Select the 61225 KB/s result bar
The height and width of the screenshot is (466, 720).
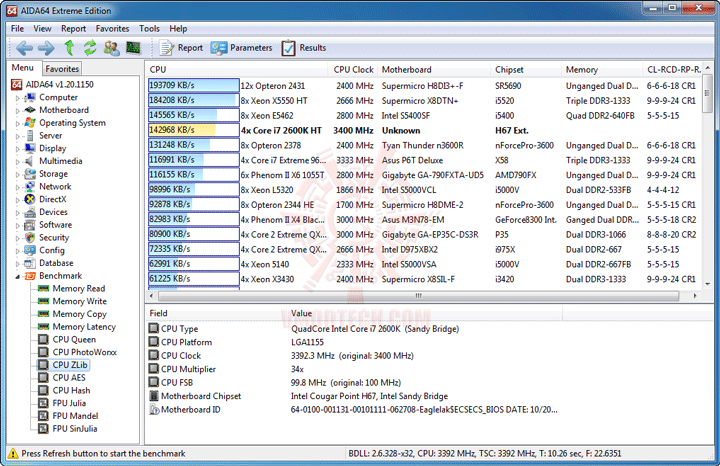click(x=193, y=279)
